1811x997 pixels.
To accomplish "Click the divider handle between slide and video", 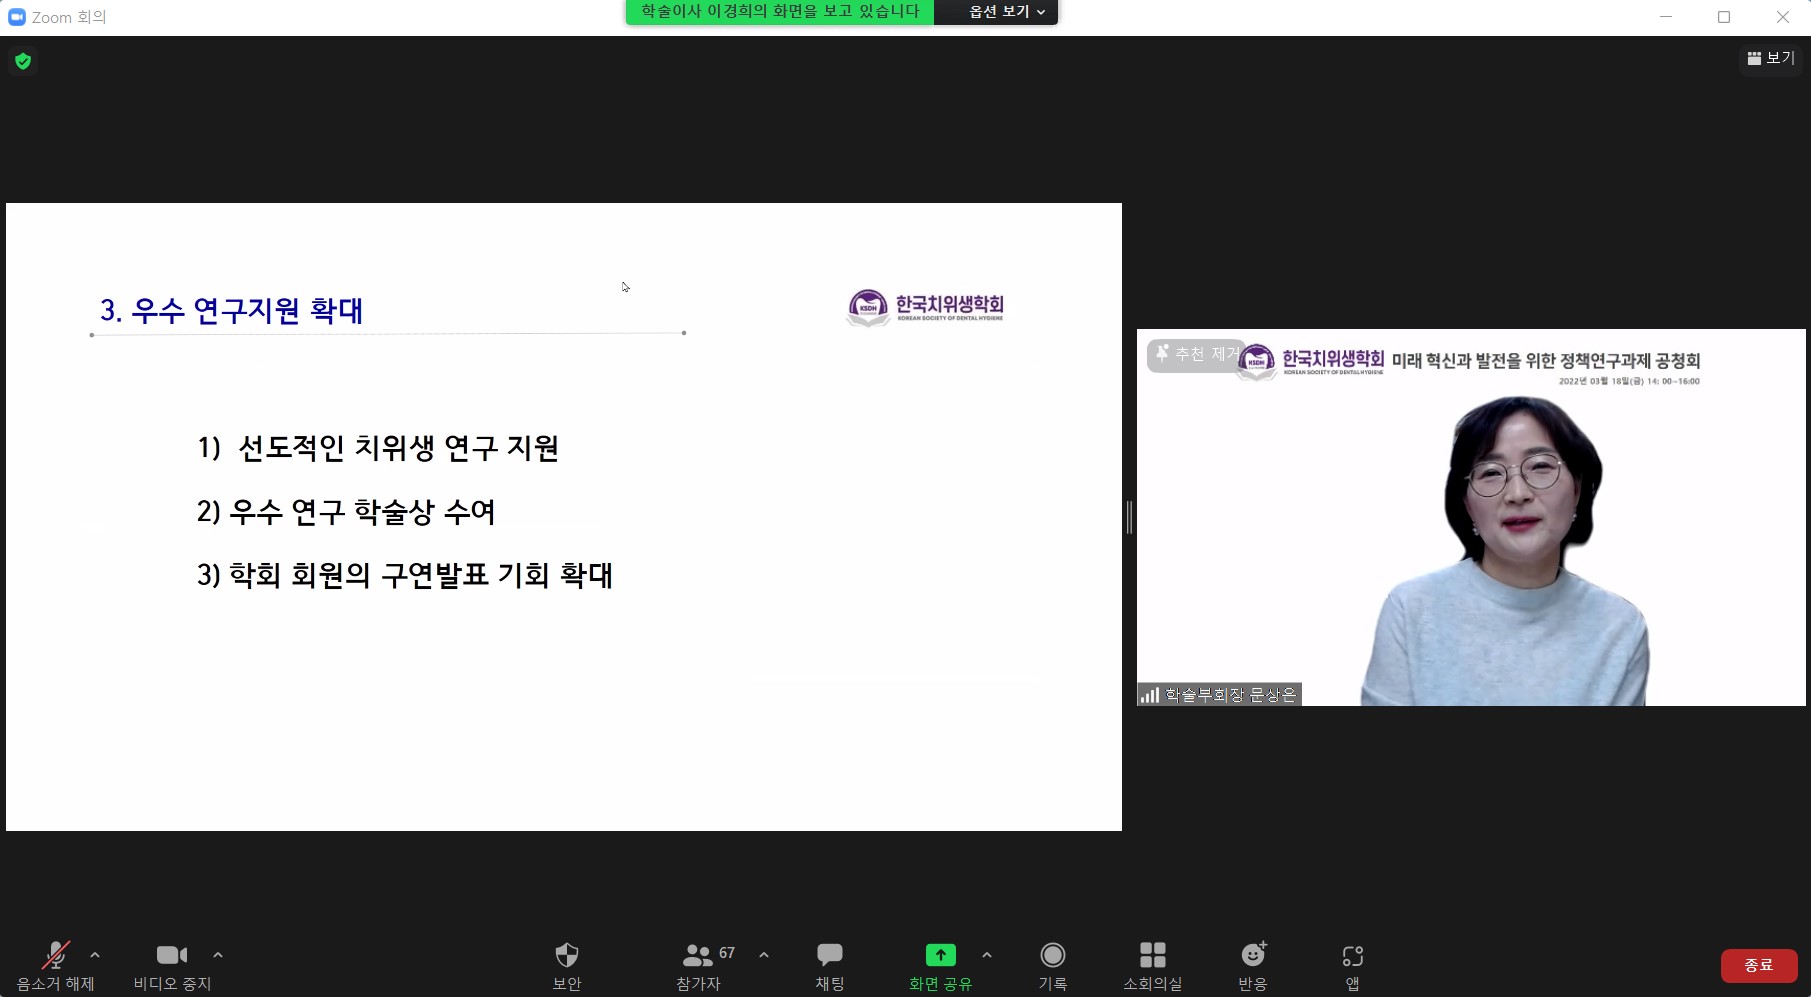I will (x=1129, y=517).
